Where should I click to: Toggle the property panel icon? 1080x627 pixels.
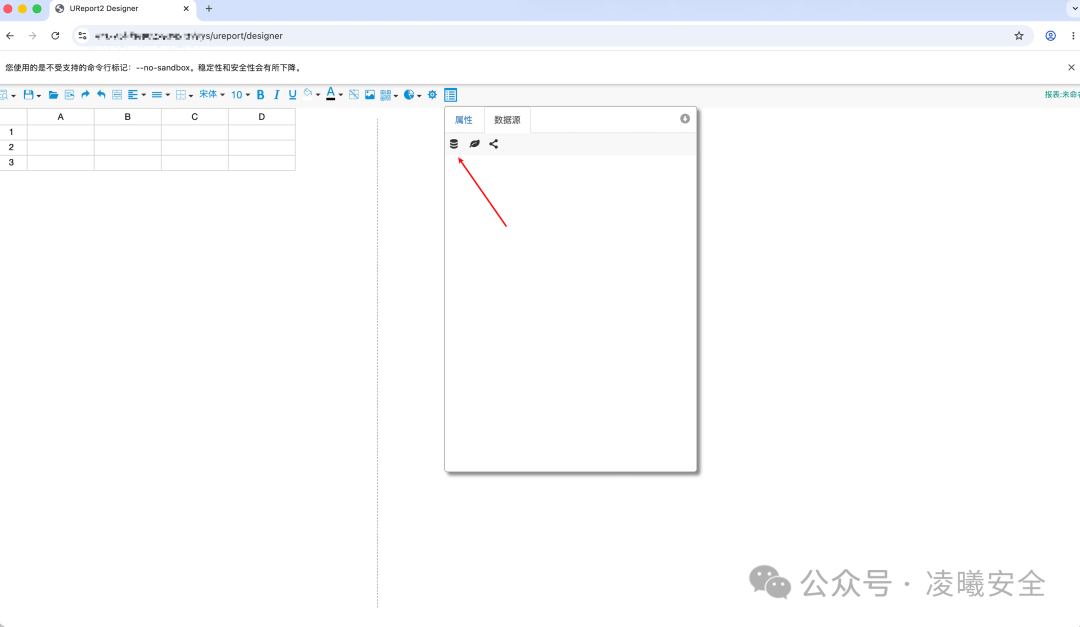click(x=450, y=95)
